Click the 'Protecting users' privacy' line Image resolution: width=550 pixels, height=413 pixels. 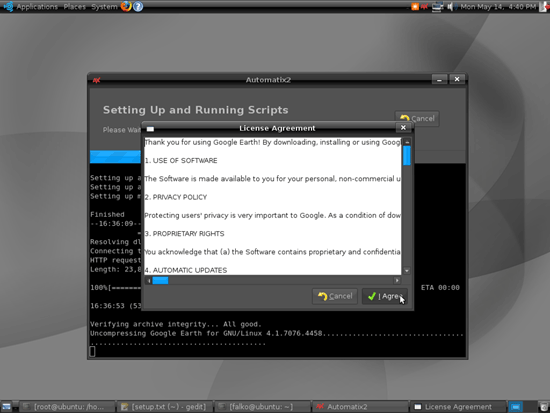(273, 215)
